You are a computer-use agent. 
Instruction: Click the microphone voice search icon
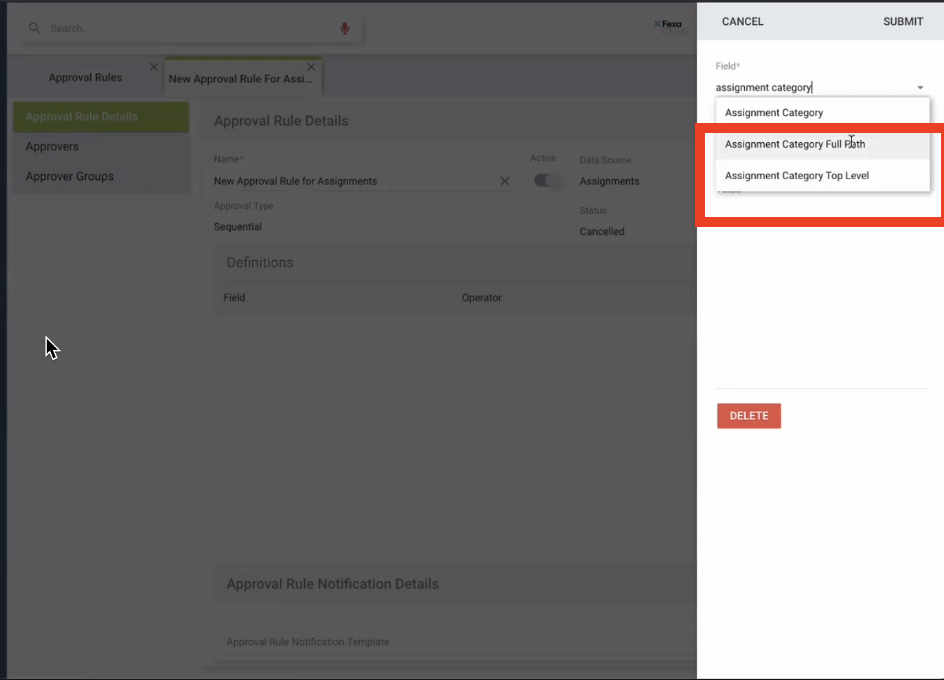click(x=345, y=28)
